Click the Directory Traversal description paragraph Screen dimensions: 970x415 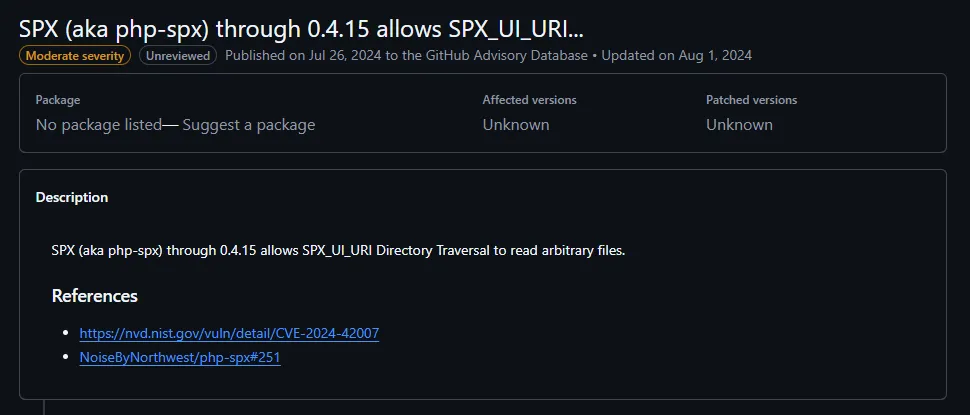tap(338, 251)
